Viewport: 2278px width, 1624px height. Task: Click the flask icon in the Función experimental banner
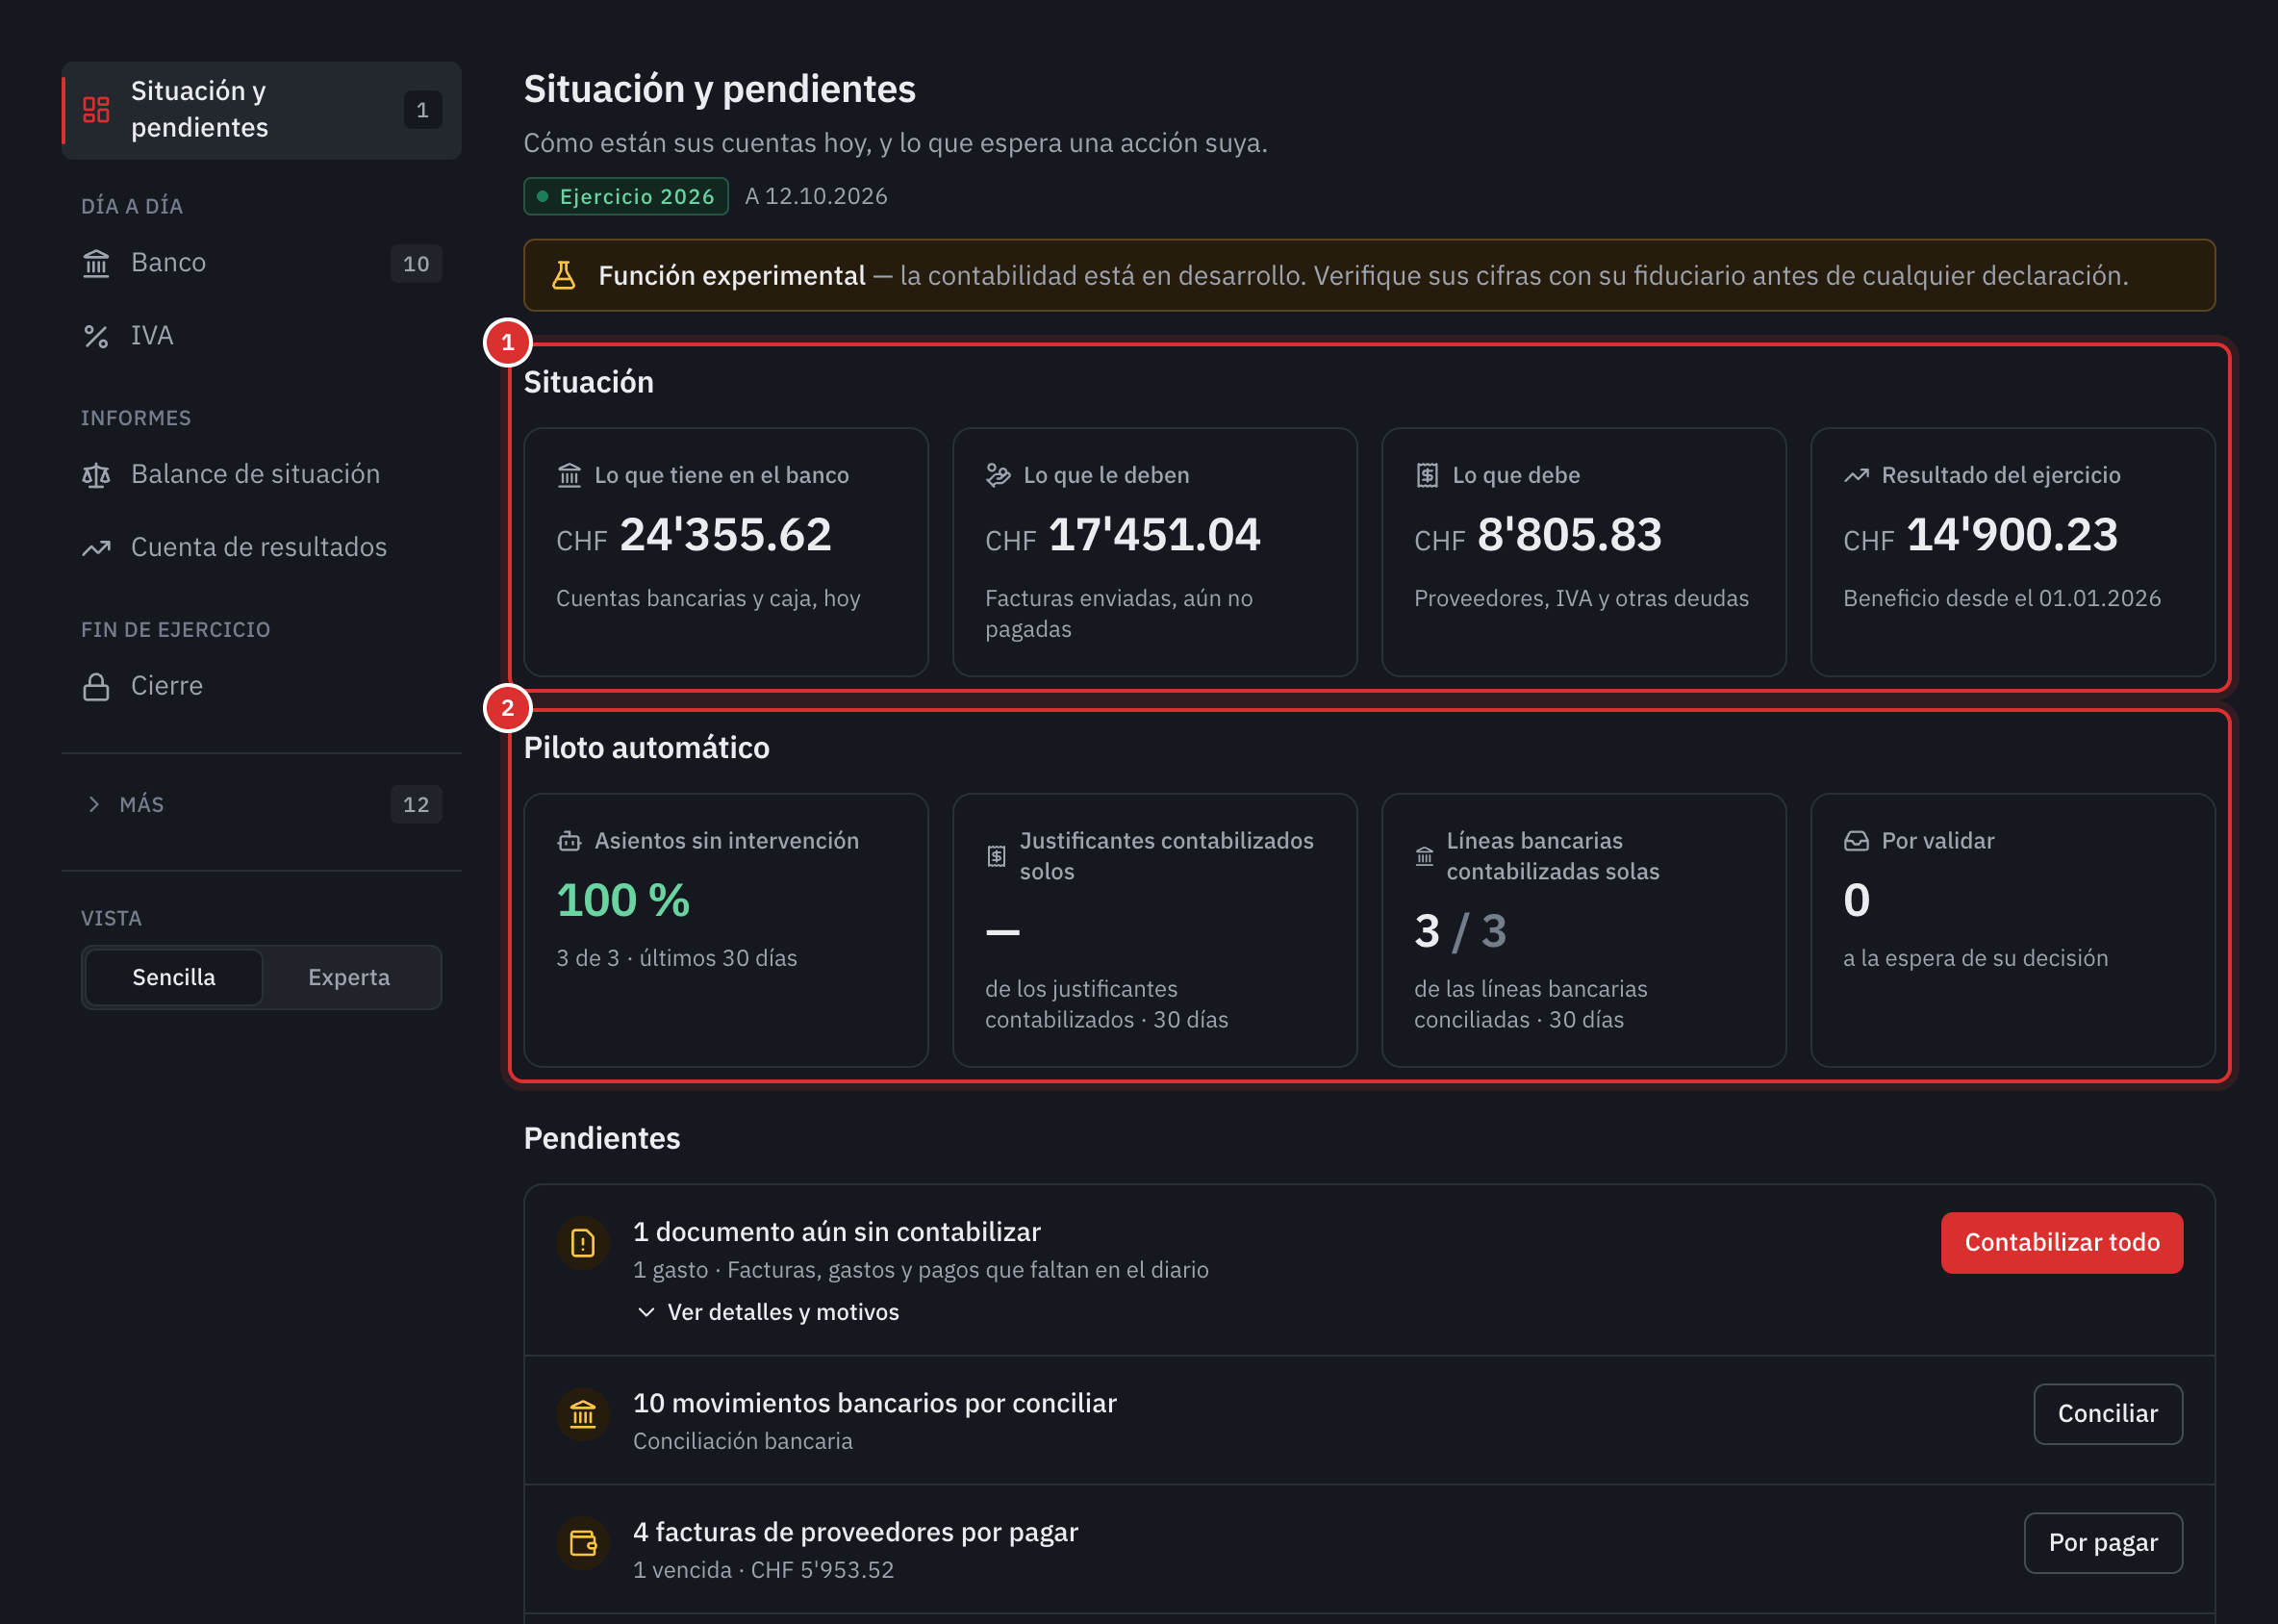564,275
